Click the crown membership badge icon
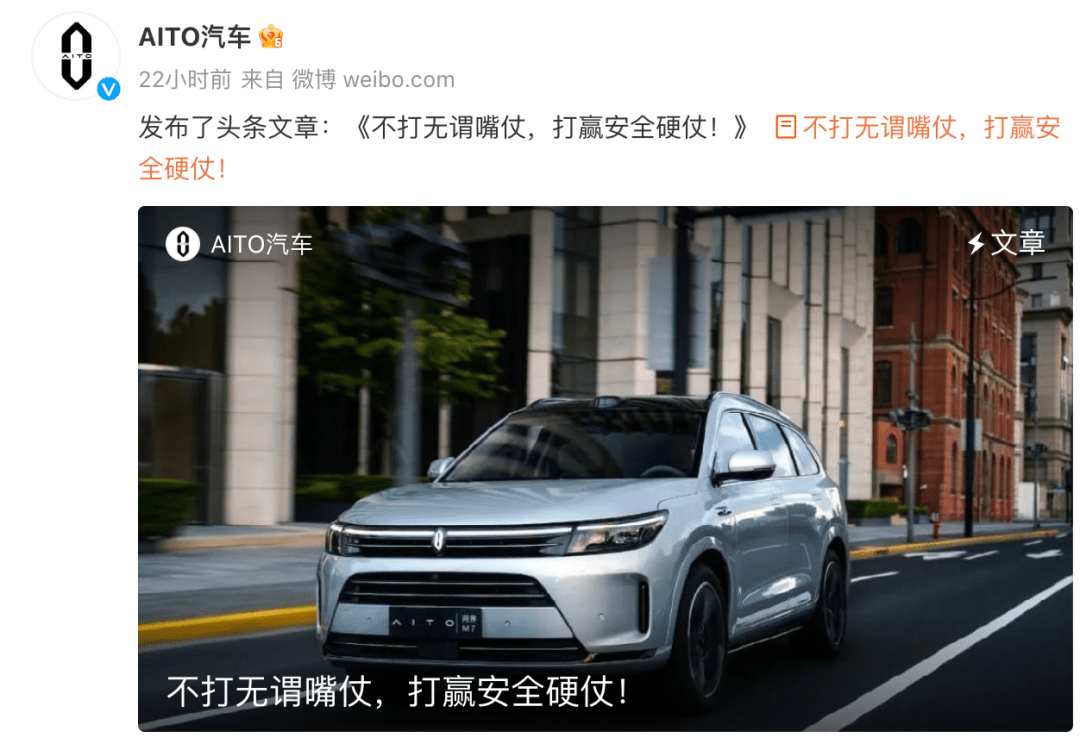The height and width of the screenshot is (750, 1080). 271,37
